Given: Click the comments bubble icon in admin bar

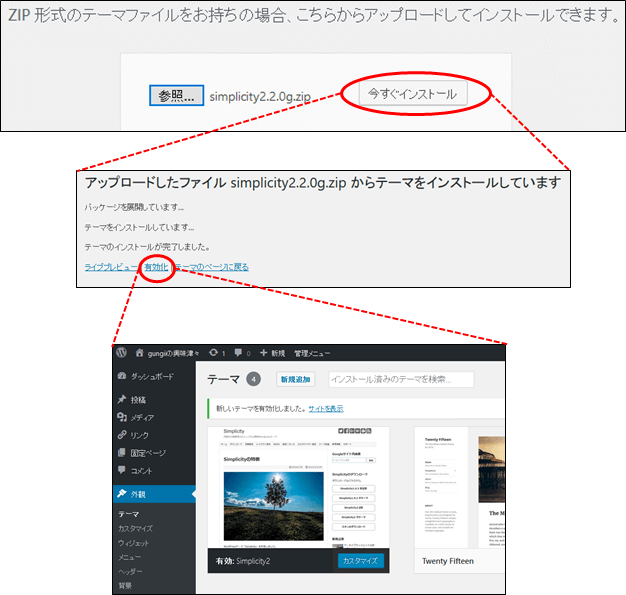Looking at the screenshot, I should [238, 353].
